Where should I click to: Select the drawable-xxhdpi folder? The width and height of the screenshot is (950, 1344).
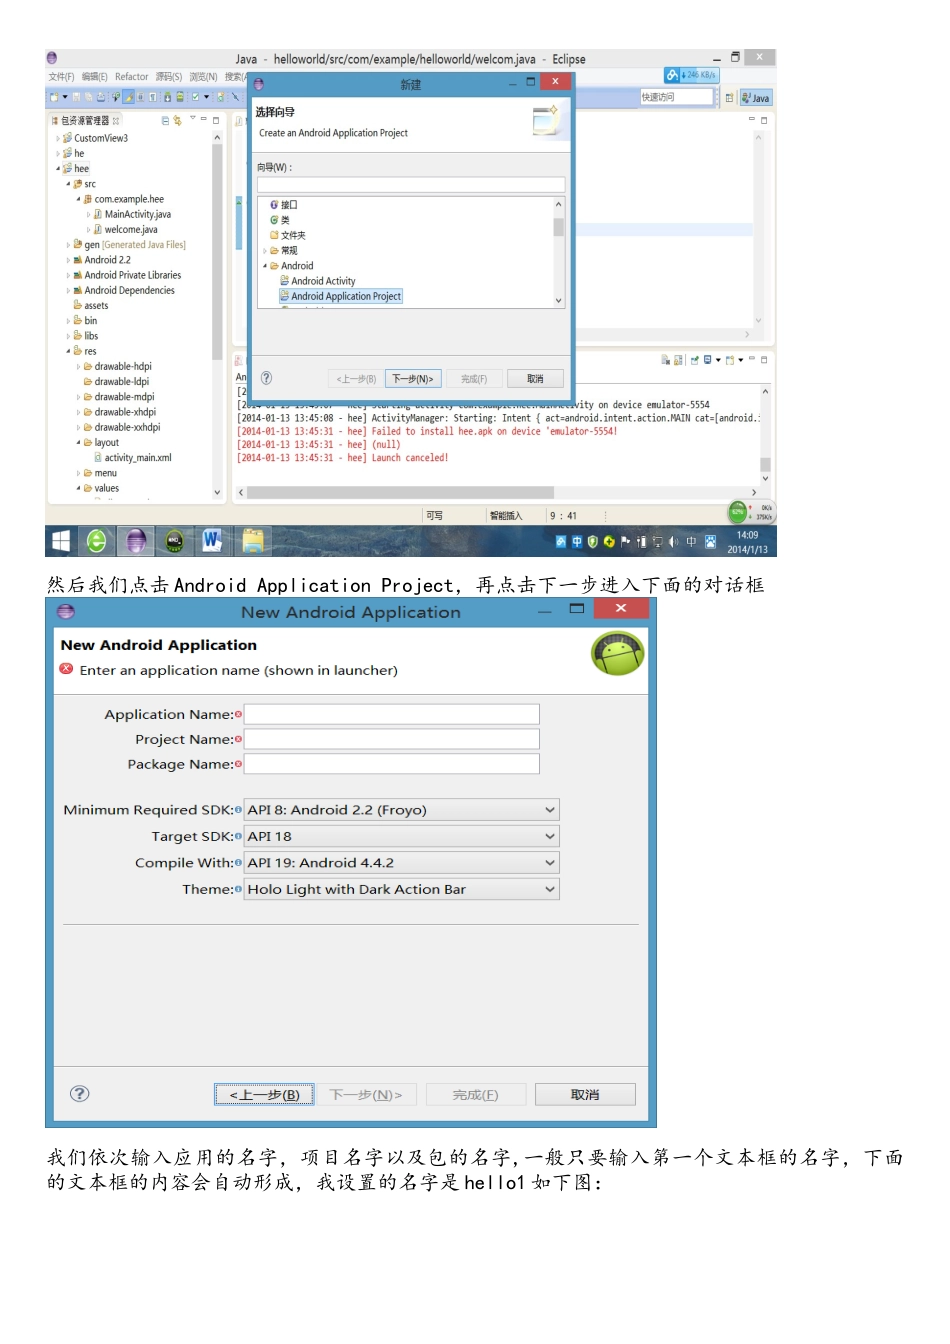click(x=122, y=427)
